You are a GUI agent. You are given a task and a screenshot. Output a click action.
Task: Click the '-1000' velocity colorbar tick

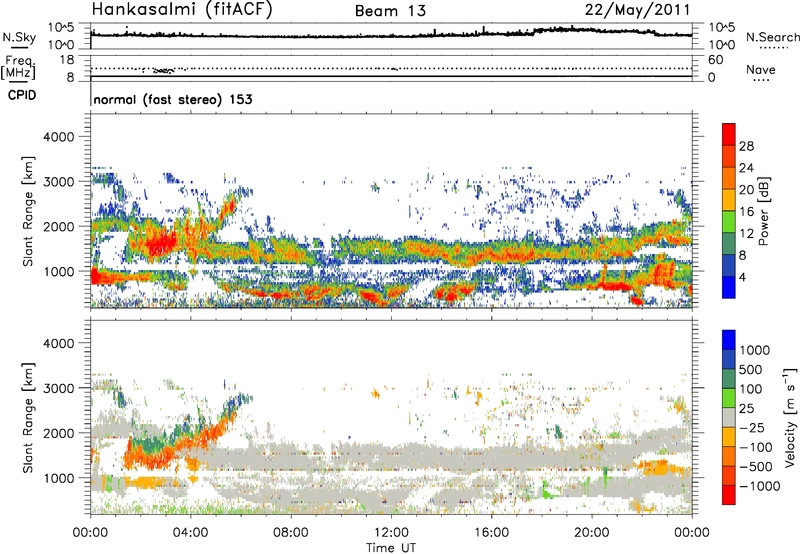click(759, 486)
